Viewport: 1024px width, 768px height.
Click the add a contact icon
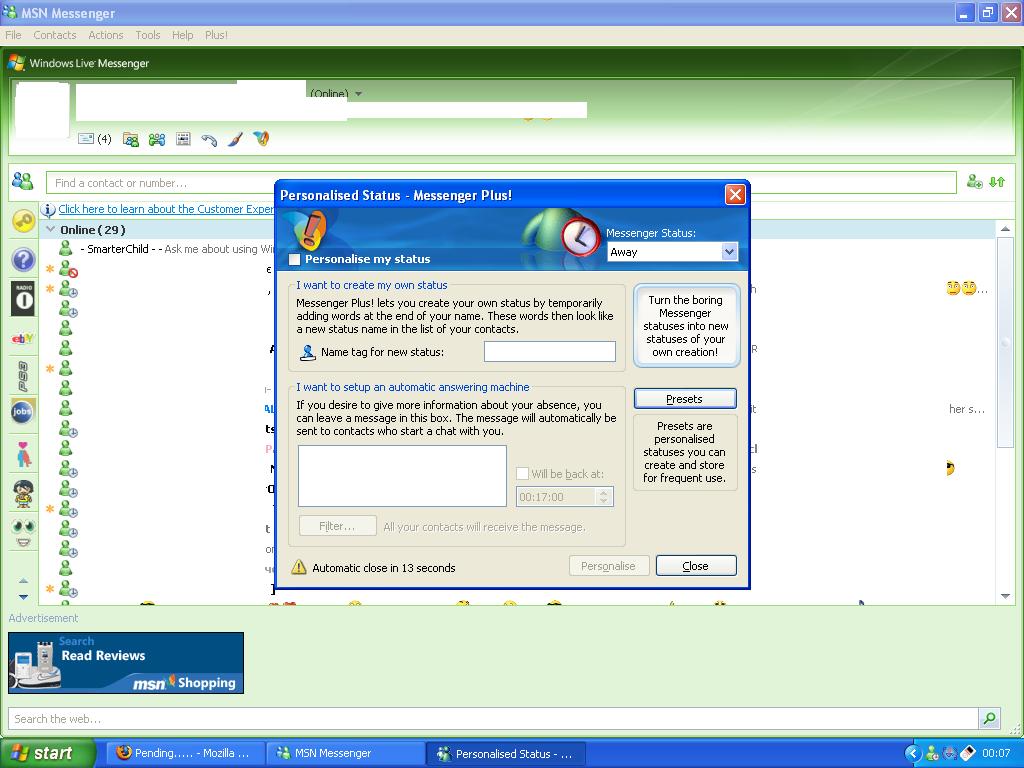974,182
